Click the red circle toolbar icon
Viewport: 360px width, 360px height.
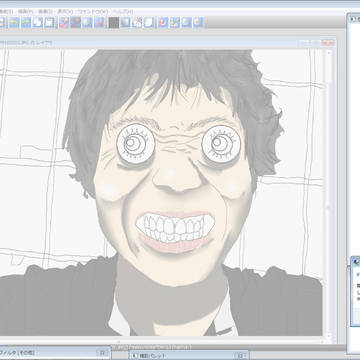(163, 22)
